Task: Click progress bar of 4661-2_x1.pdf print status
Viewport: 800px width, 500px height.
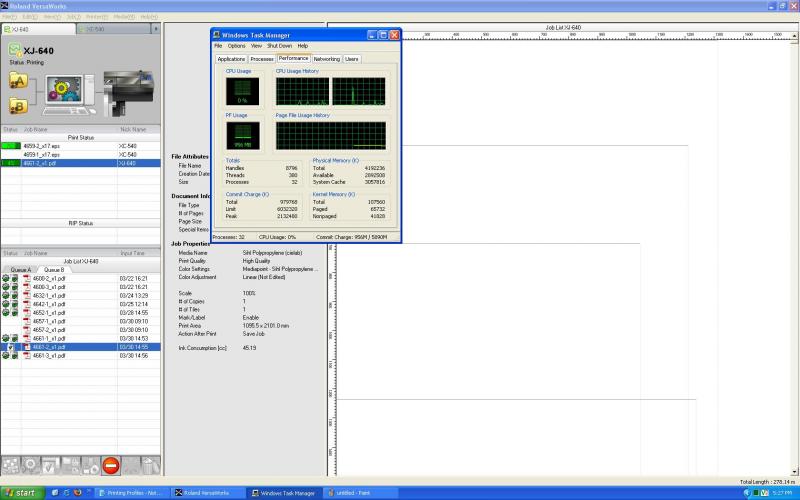Action: click(11, 163)
